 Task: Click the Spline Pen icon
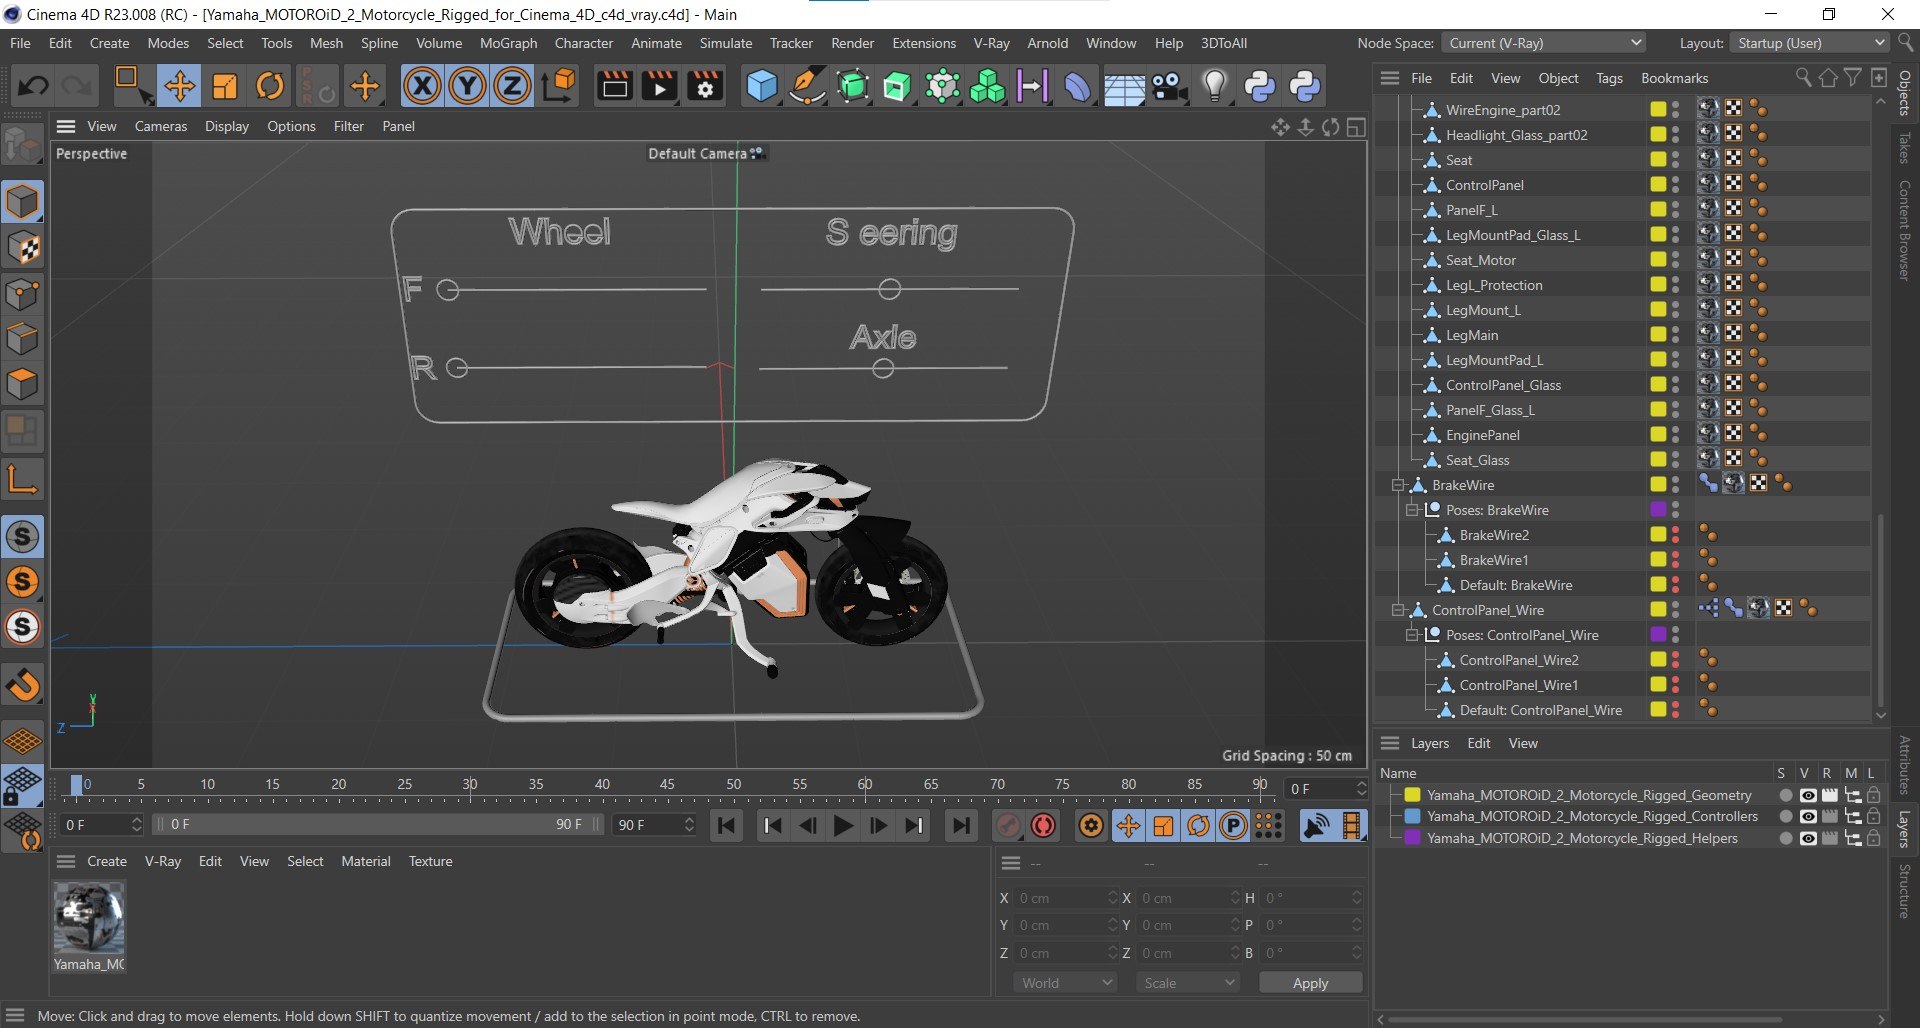807,86
